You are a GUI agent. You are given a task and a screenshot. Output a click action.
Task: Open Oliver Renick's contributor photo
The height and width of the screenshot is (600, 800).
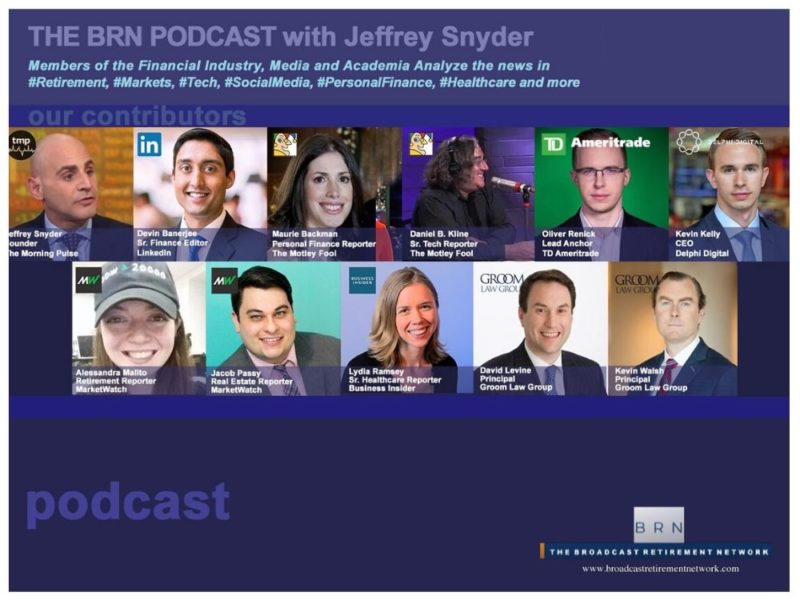602,194
